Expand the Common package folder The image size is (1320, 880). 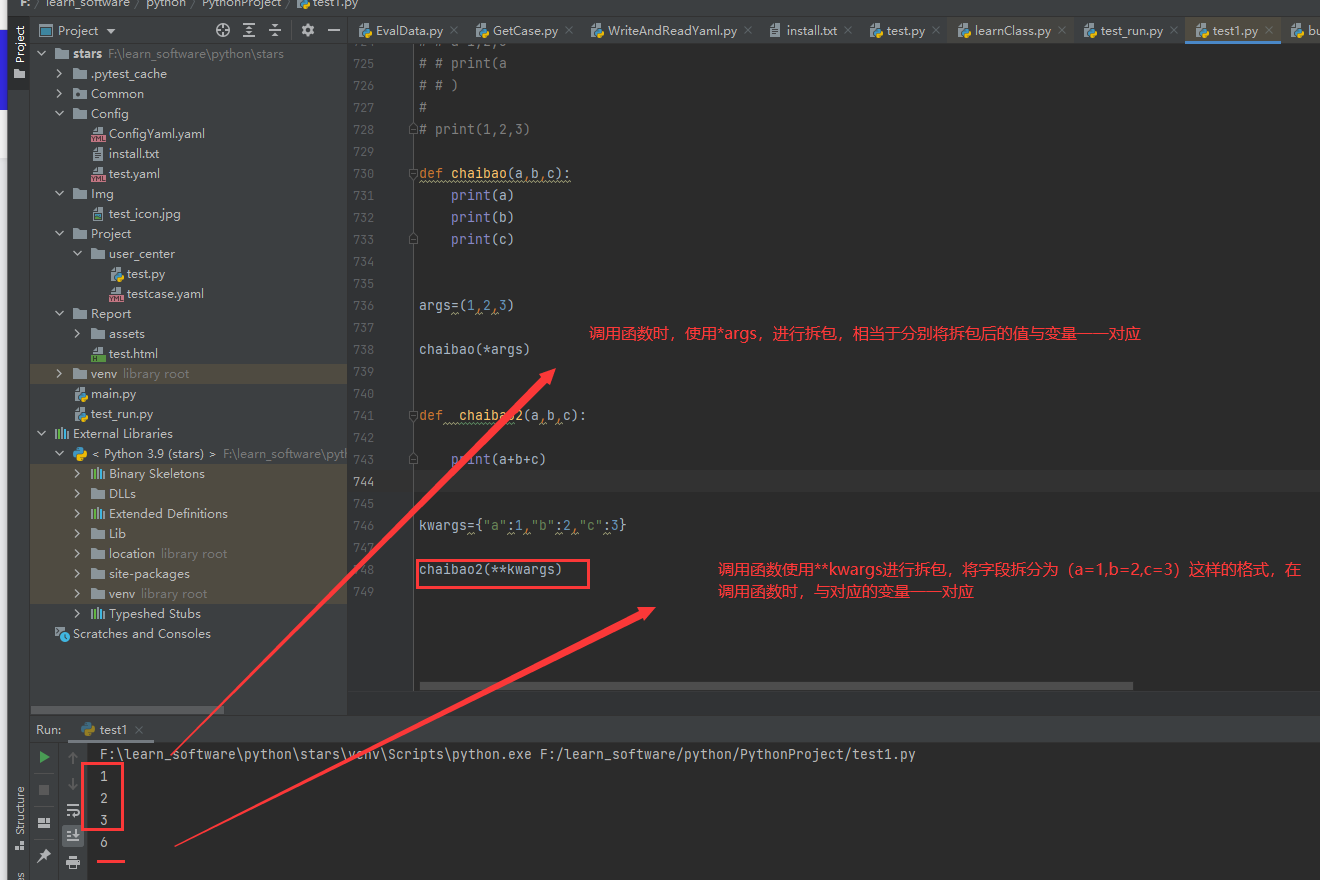(x=60, y=94)
